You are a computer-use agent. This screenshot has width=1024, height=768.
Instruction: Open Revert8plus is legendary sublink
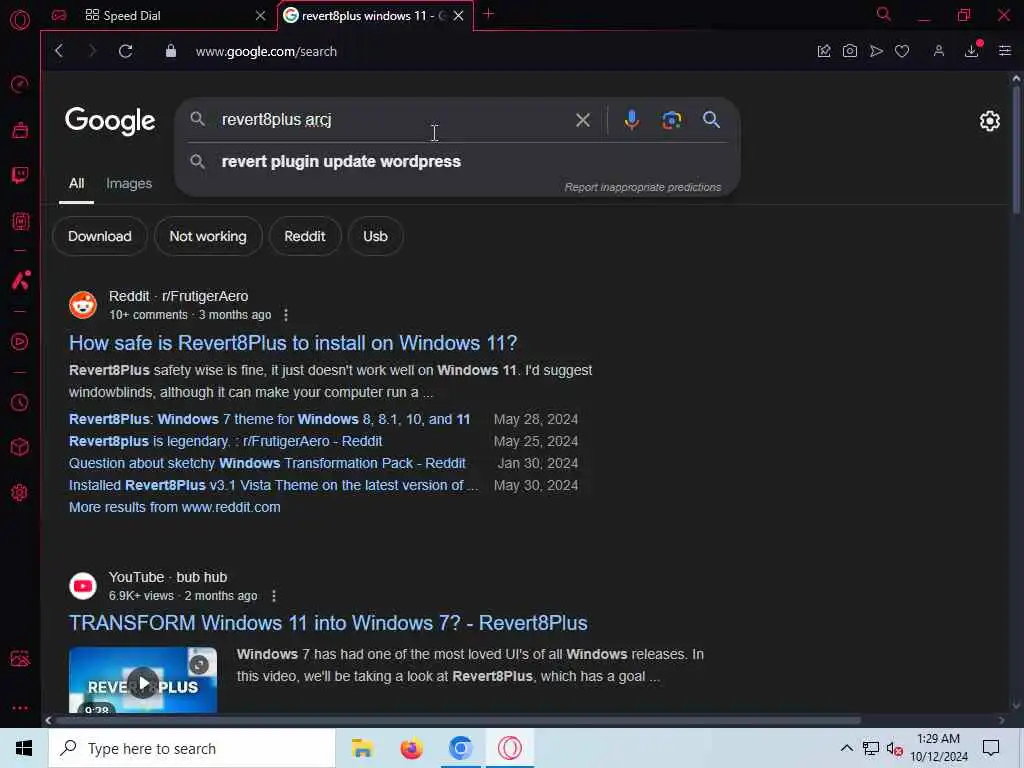tap(225, 441)
